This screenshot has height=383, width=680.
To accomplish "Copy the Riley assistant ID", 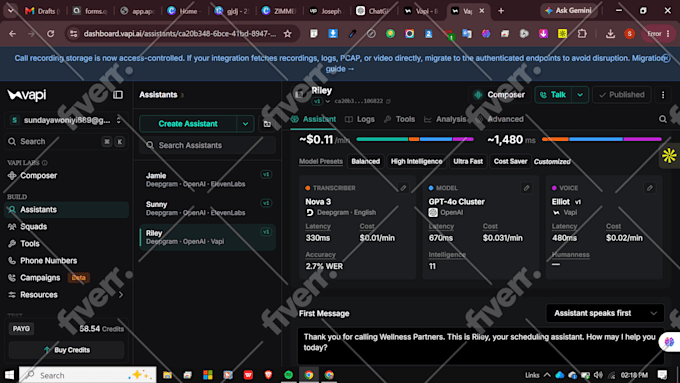I will pos(389,101).
